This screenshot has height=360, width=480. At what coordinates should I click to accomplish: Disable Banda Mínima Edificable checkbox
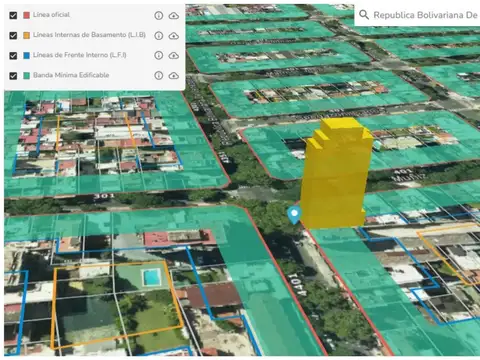[x=13, y=76]
